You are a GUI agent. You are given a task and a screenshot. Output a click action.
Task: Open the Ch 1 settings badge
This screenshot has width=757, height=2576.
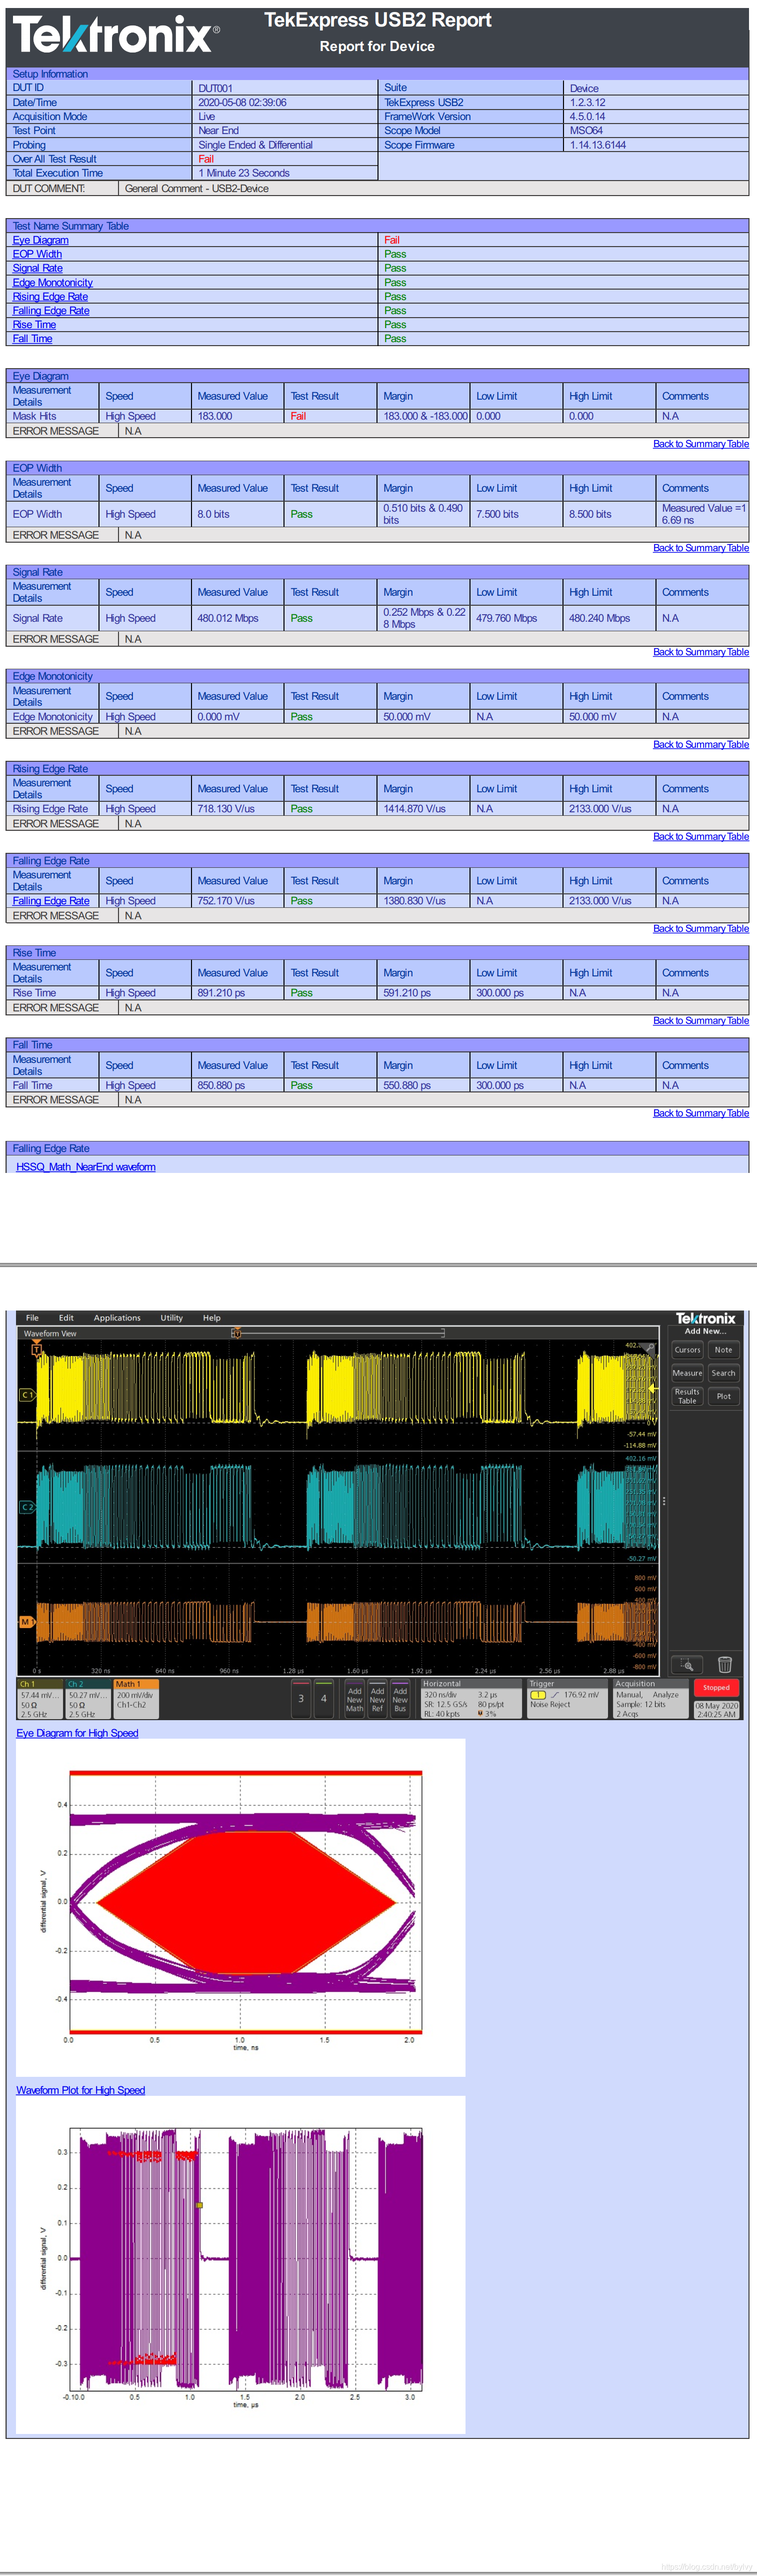[x=40, y=1699]
